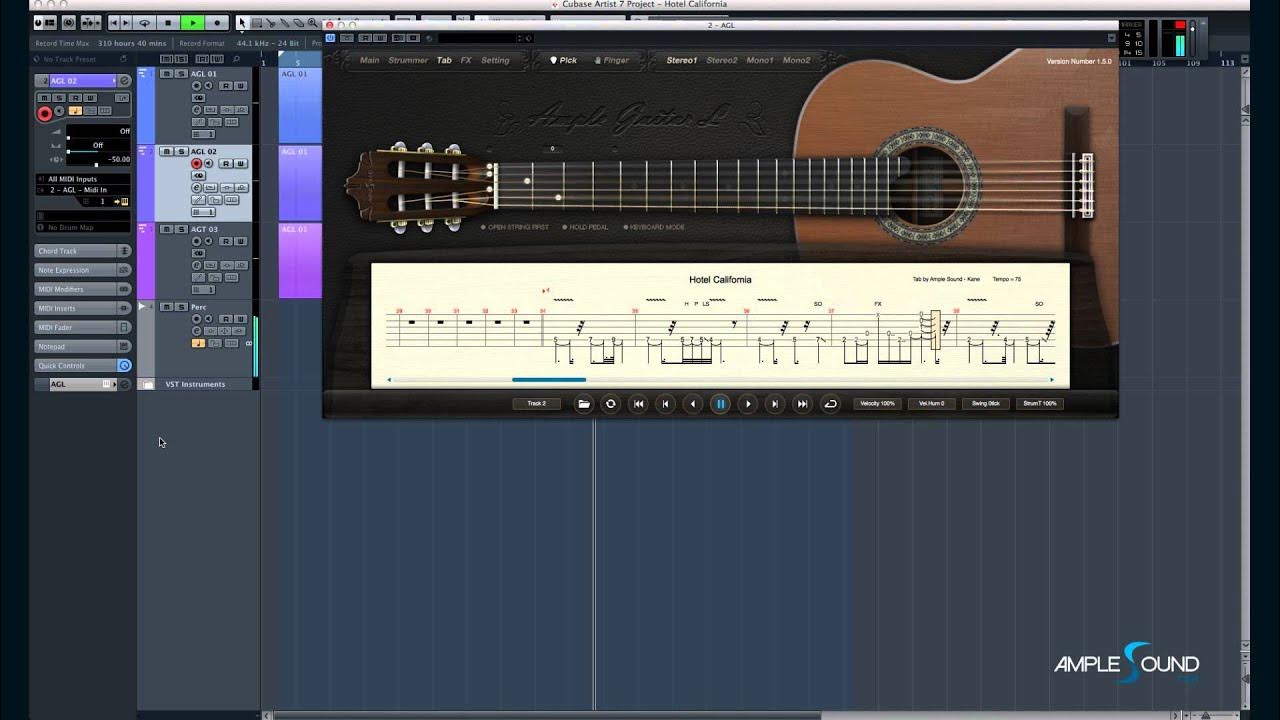Expand the Notepad inspector section
This screenshot has width=1280, height=720.
pyautogui.click(x=83, y=346)
